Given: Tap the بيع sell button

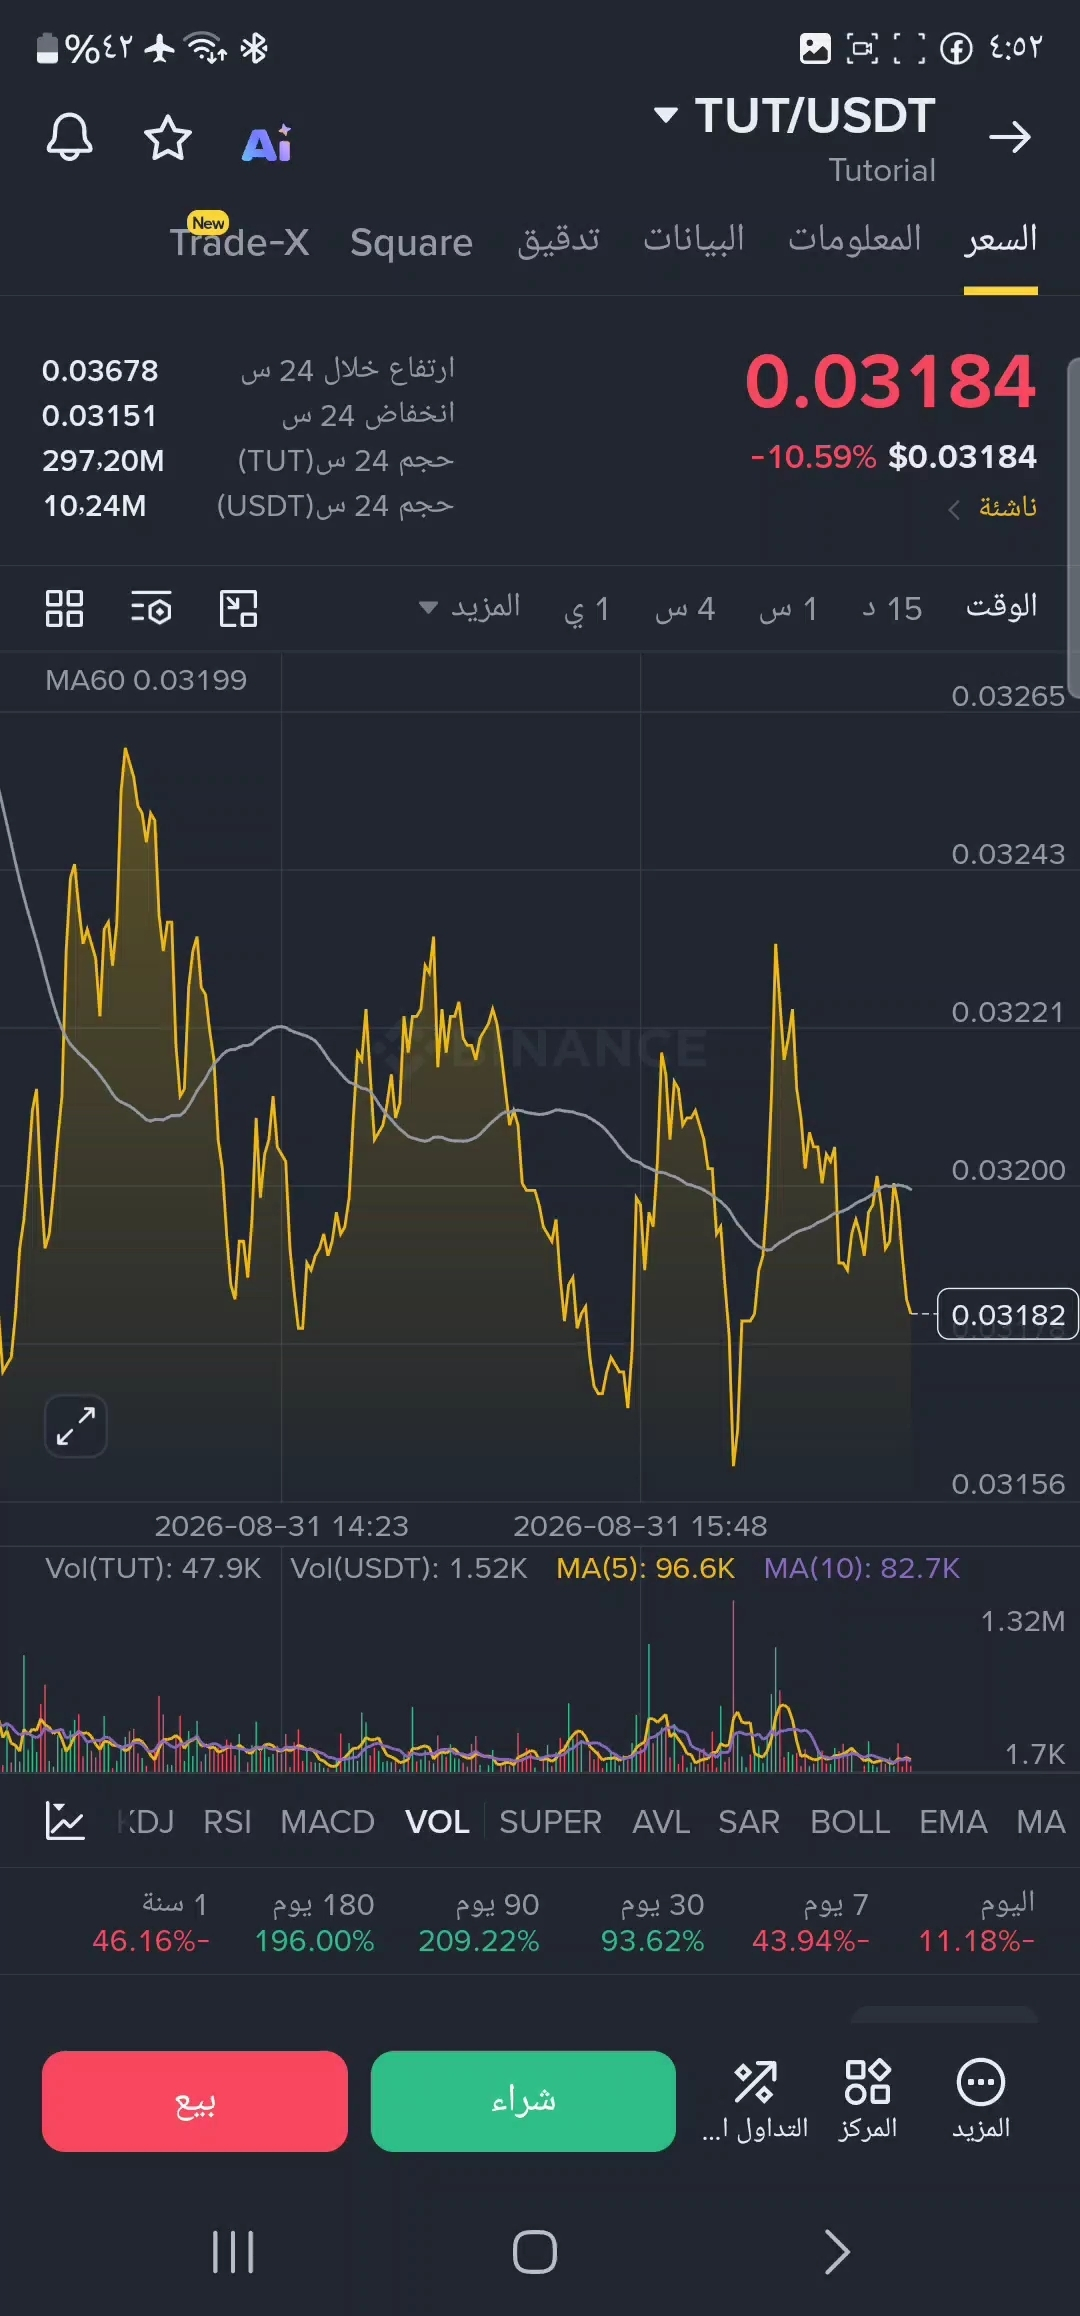Looking at the screenshot, I should 195,2101.
